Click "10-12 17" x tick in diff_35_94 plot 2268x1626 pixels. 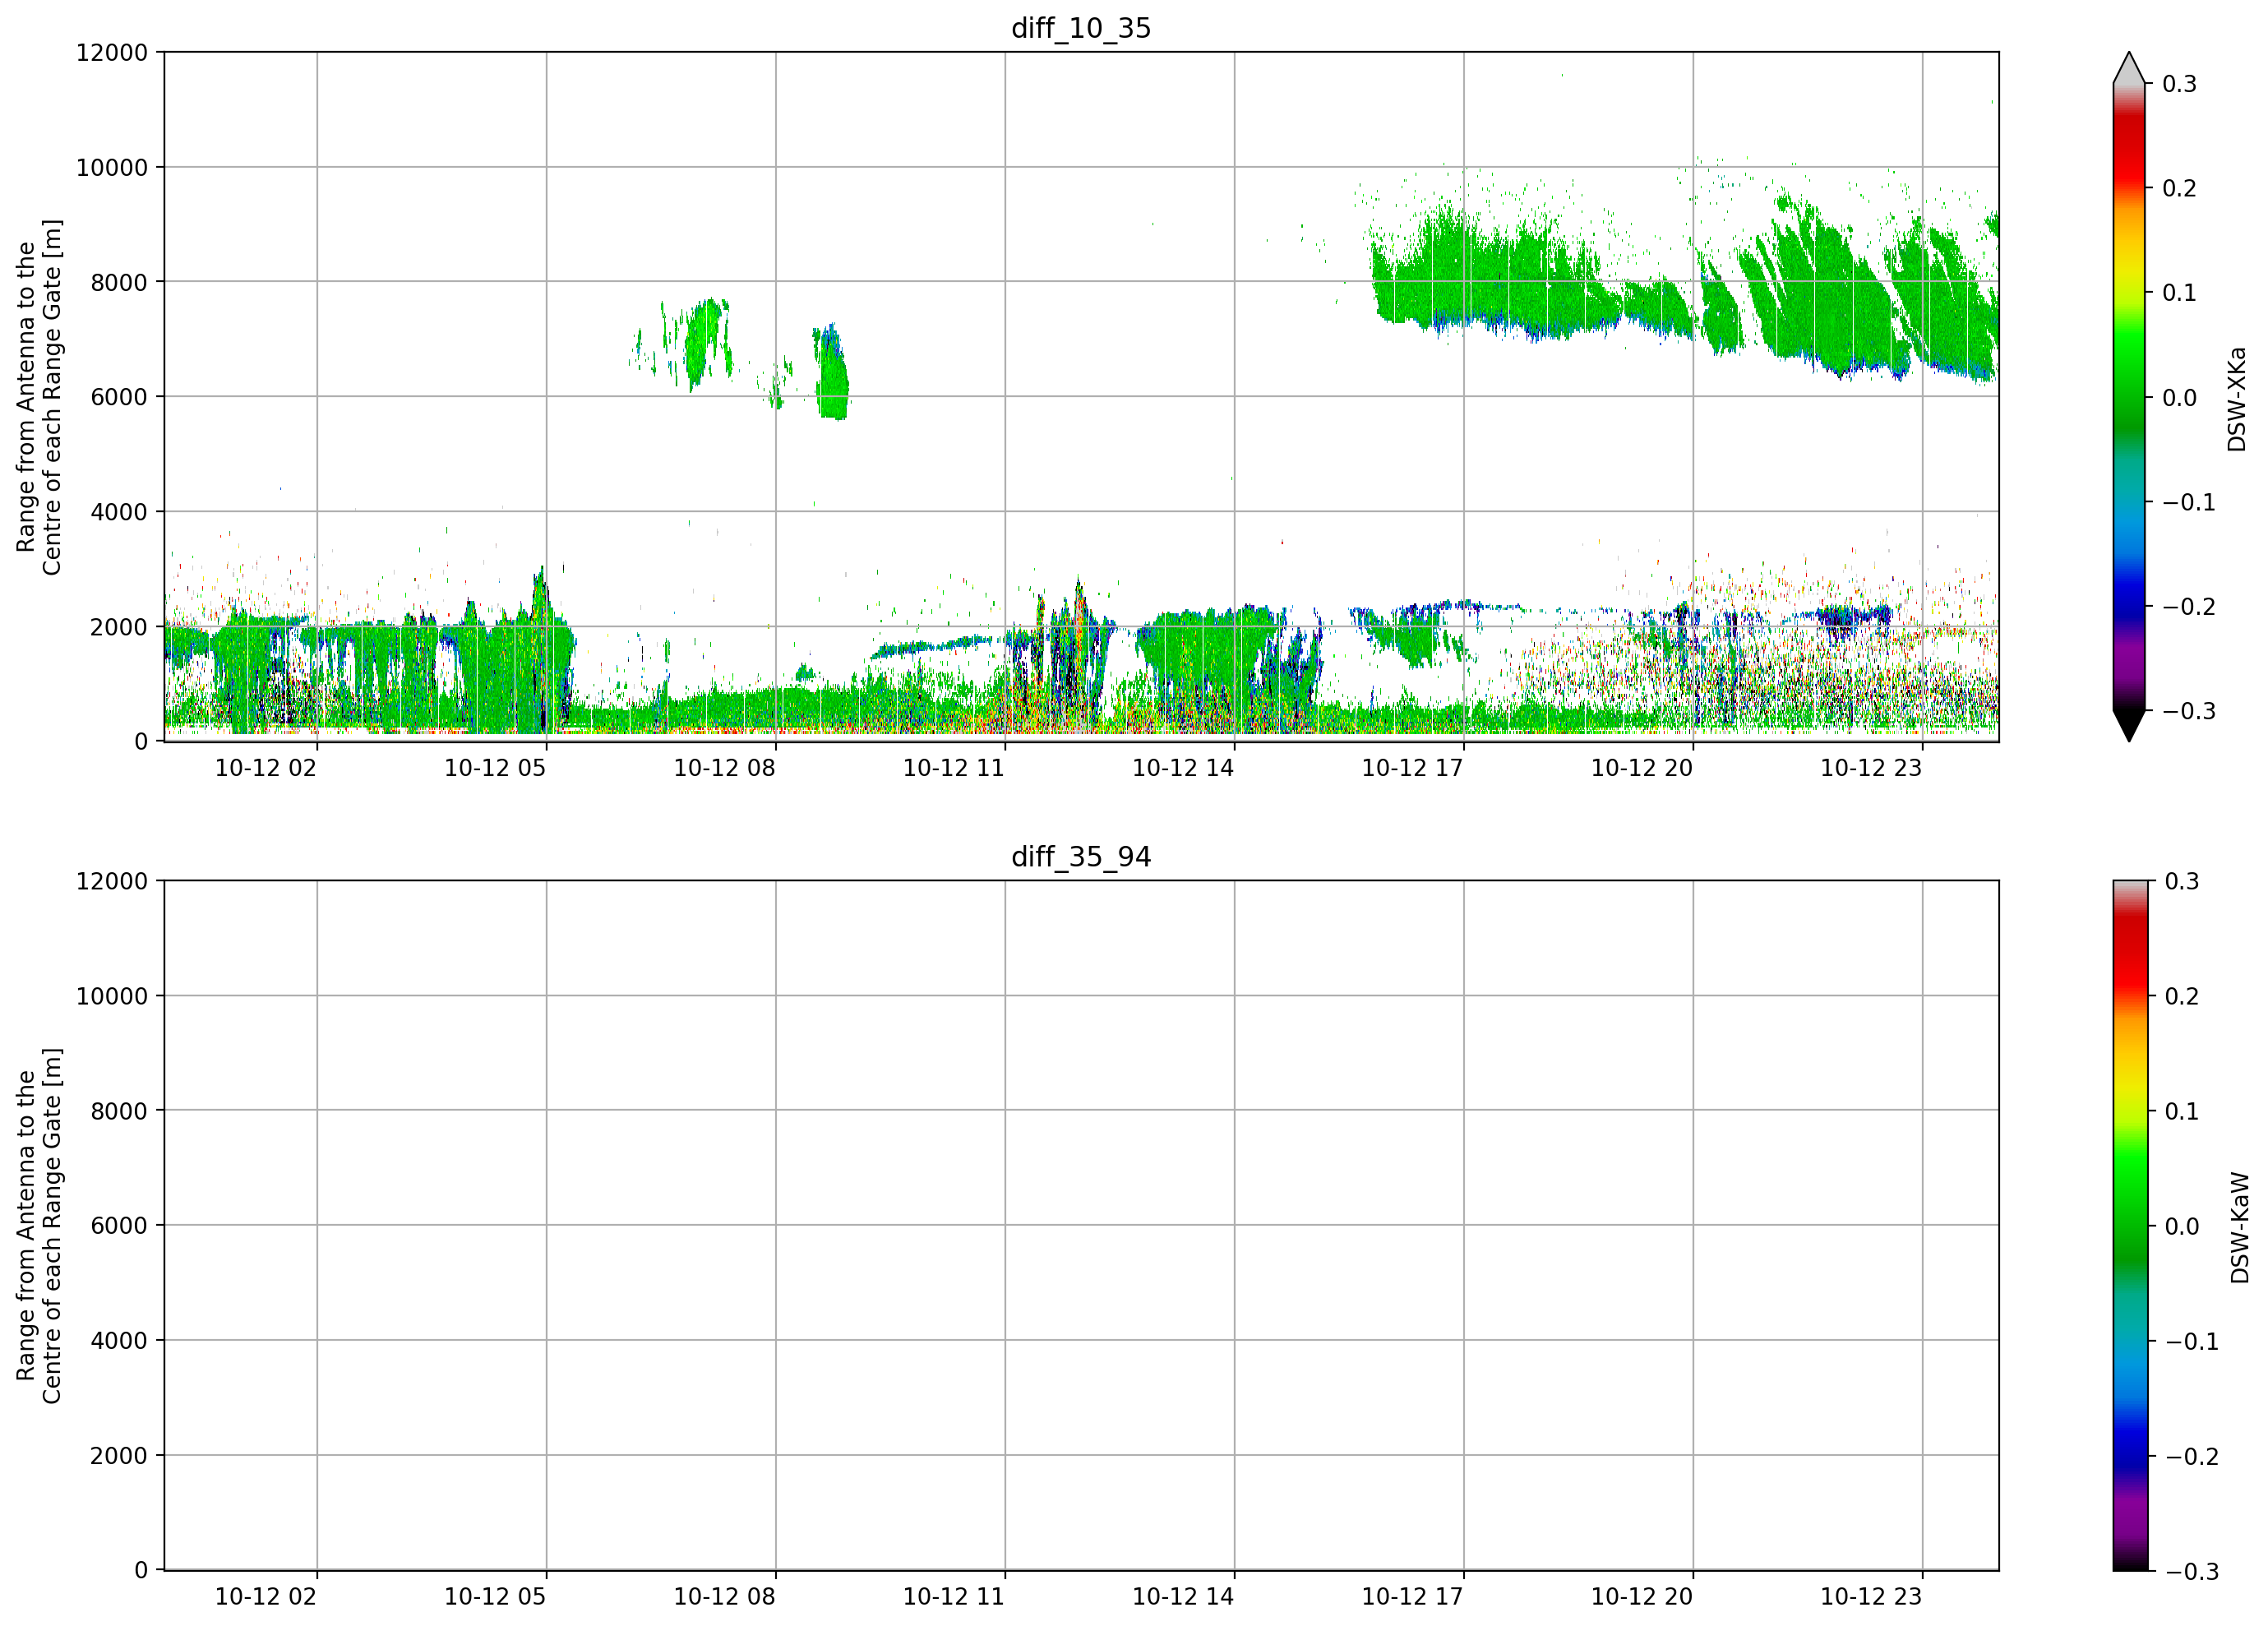1413,1597
